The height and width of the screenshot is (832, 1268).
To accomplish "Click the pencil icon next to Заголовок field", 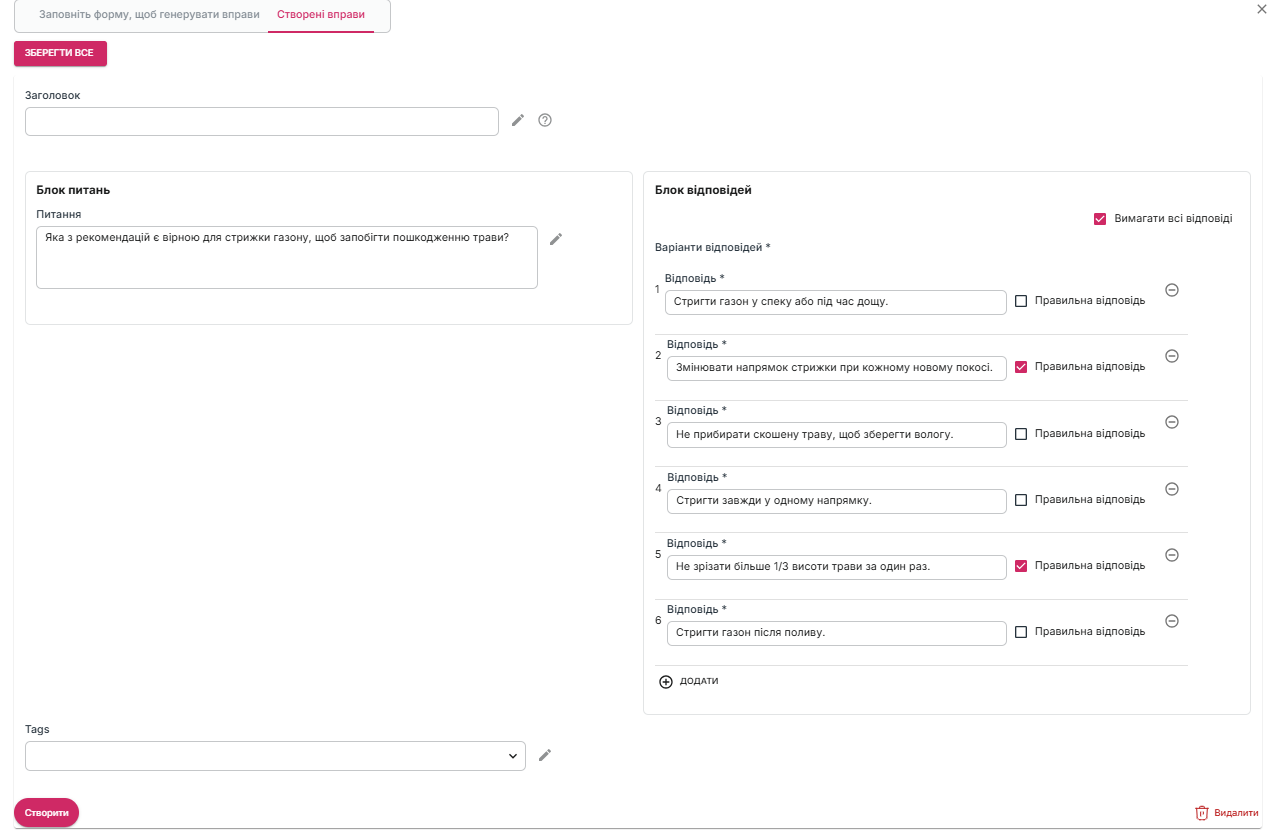I will click(x=518, y=121).
